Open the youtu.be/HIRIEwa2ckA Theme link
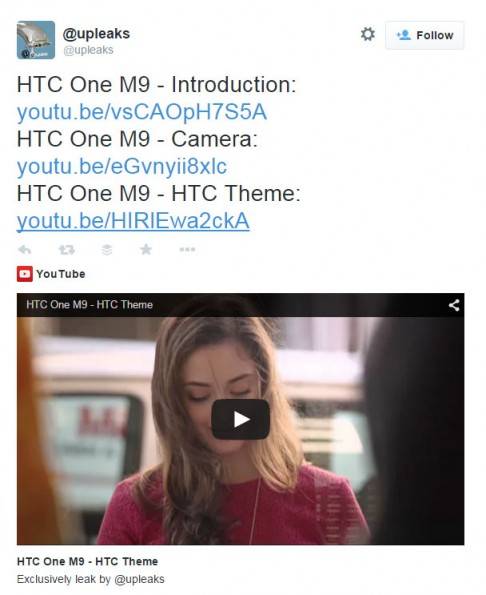 click(x=133, y=221)
